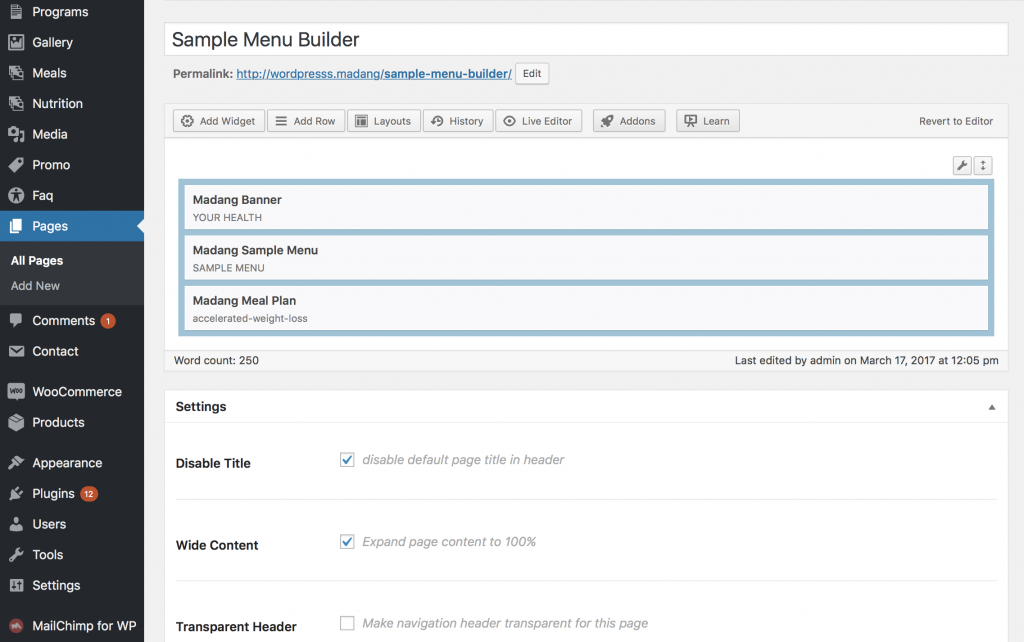Enable the Transparent Header checkbox
The height and width of the screenshot is (642, 1024).
(347, 623)
